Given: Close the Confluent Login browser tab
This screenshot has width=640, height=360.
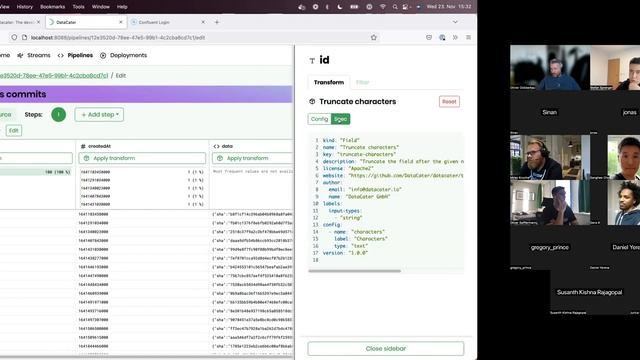Looking at the screenshot, I should click(x=203, y=22).
